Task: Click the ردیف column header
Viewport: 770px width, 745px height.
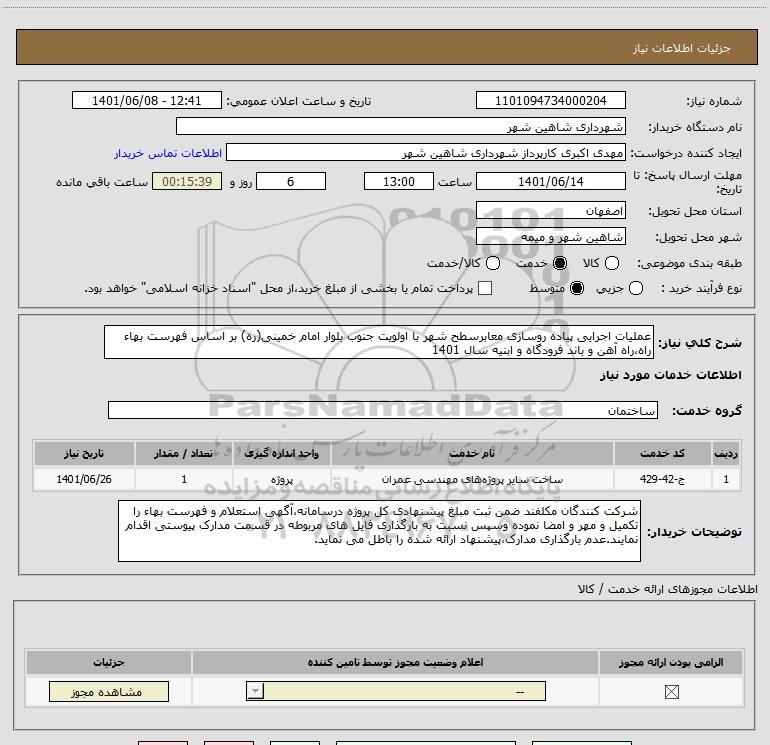Action: click(726, 453)
